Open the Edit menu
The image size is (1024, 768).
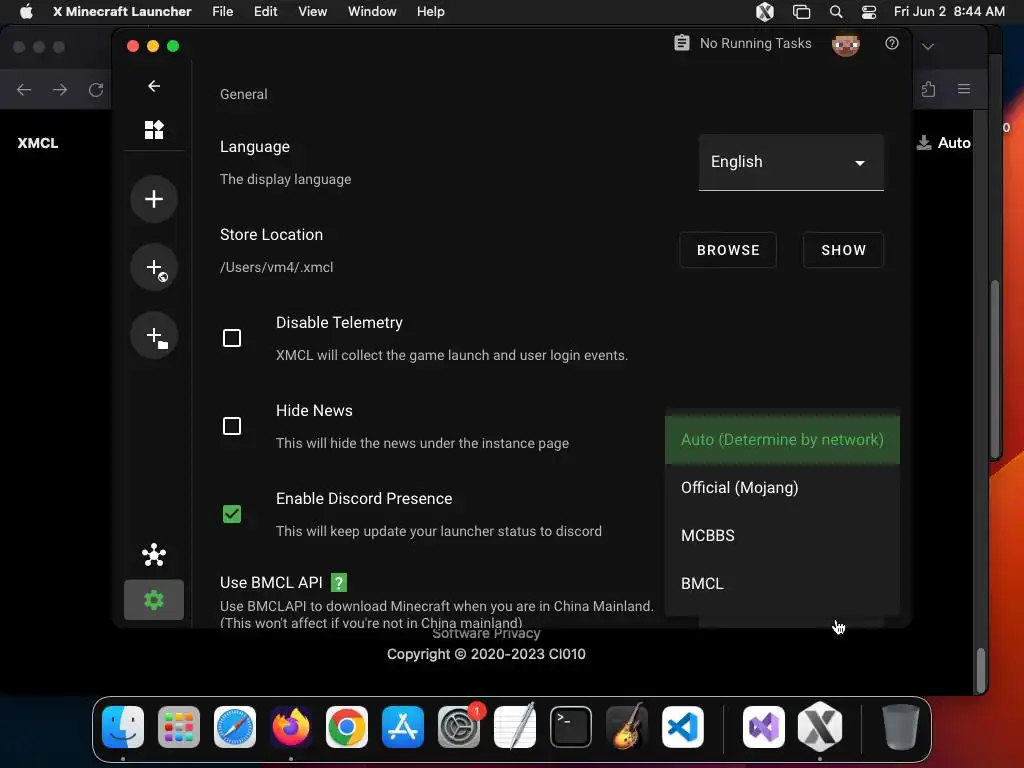click(x=266, y=12)
